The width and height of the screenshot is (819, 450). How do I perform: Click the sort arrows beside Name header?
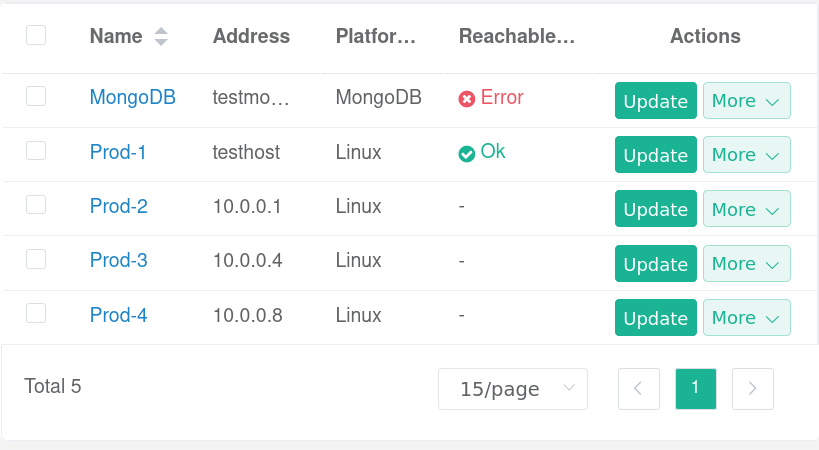point(161,37)
